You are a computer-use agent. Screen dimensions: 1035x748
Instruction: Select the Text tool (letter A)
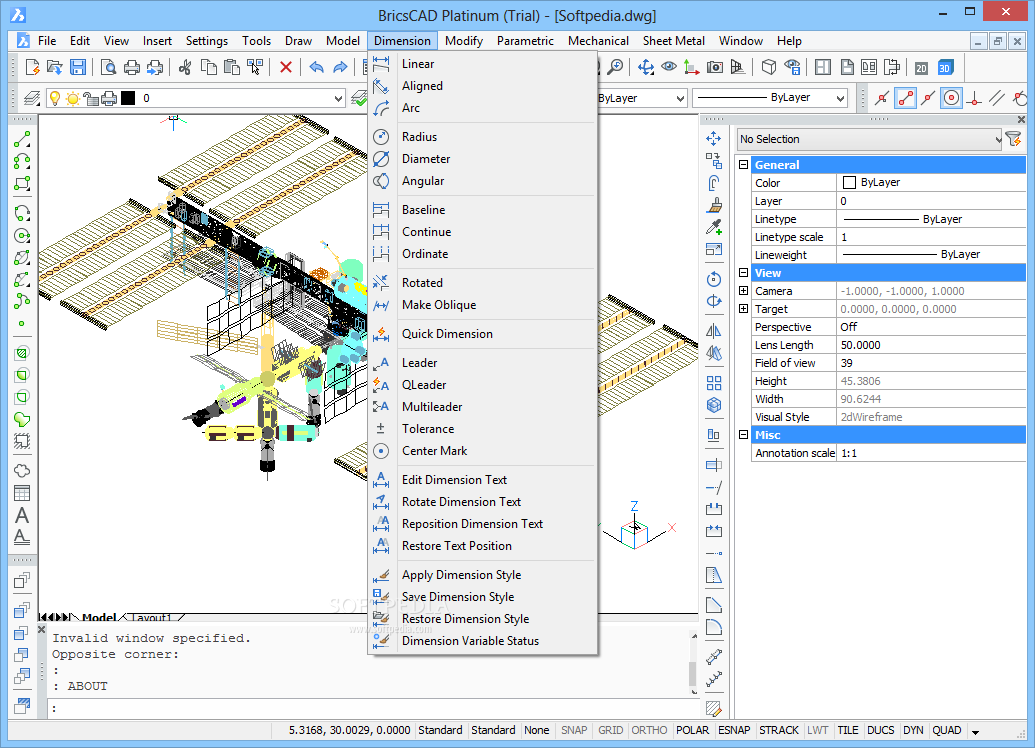point(22,515)
